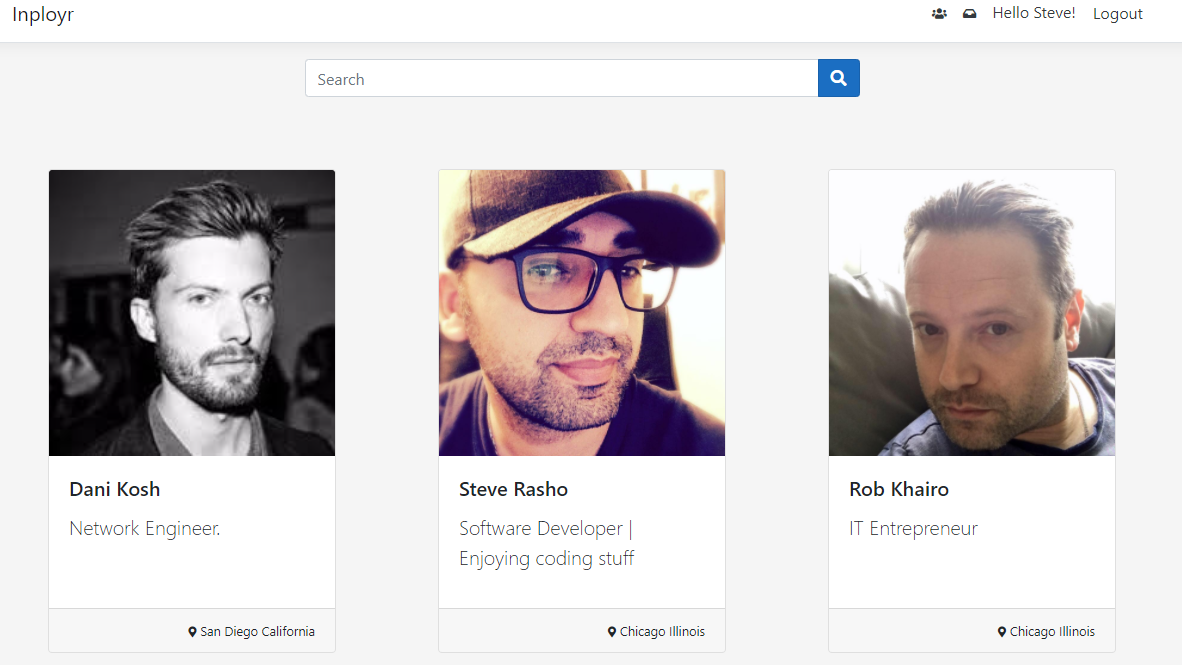Click the Network Engineer description text

(145, 528)
